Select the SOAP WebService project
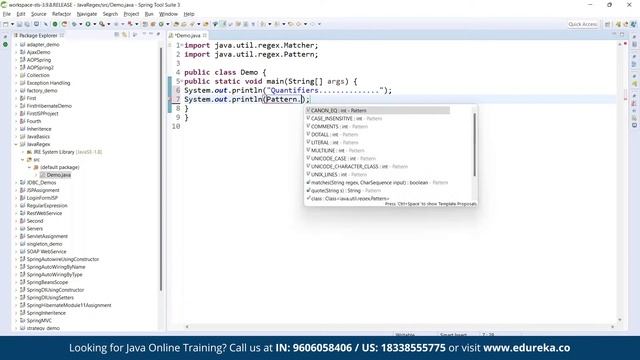This screenshot has width=640, height=360. pos(46,252)
